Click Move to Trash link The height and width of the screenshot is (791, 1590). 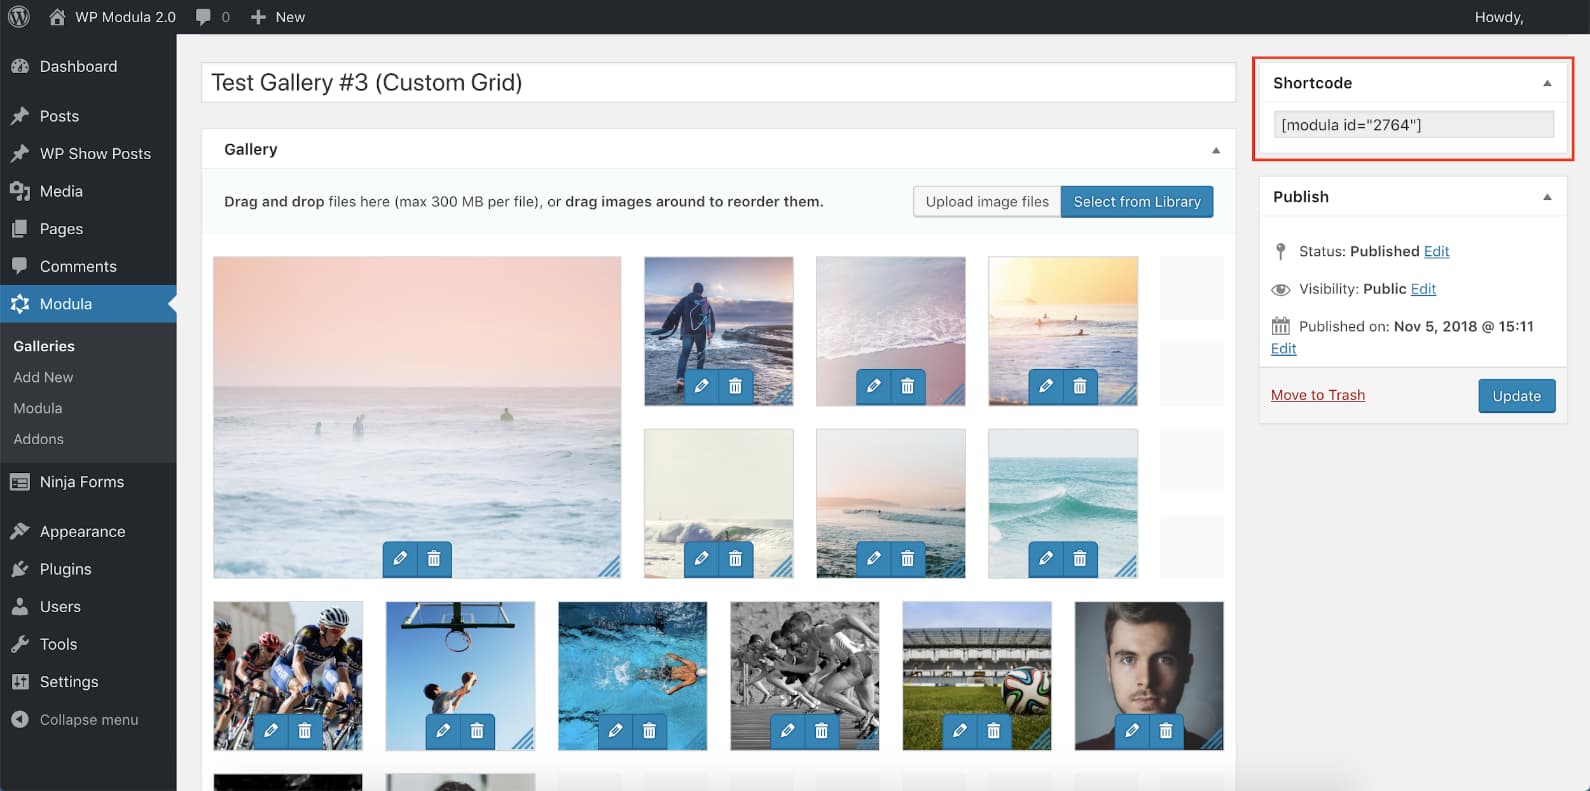(x=1318, y=395)
